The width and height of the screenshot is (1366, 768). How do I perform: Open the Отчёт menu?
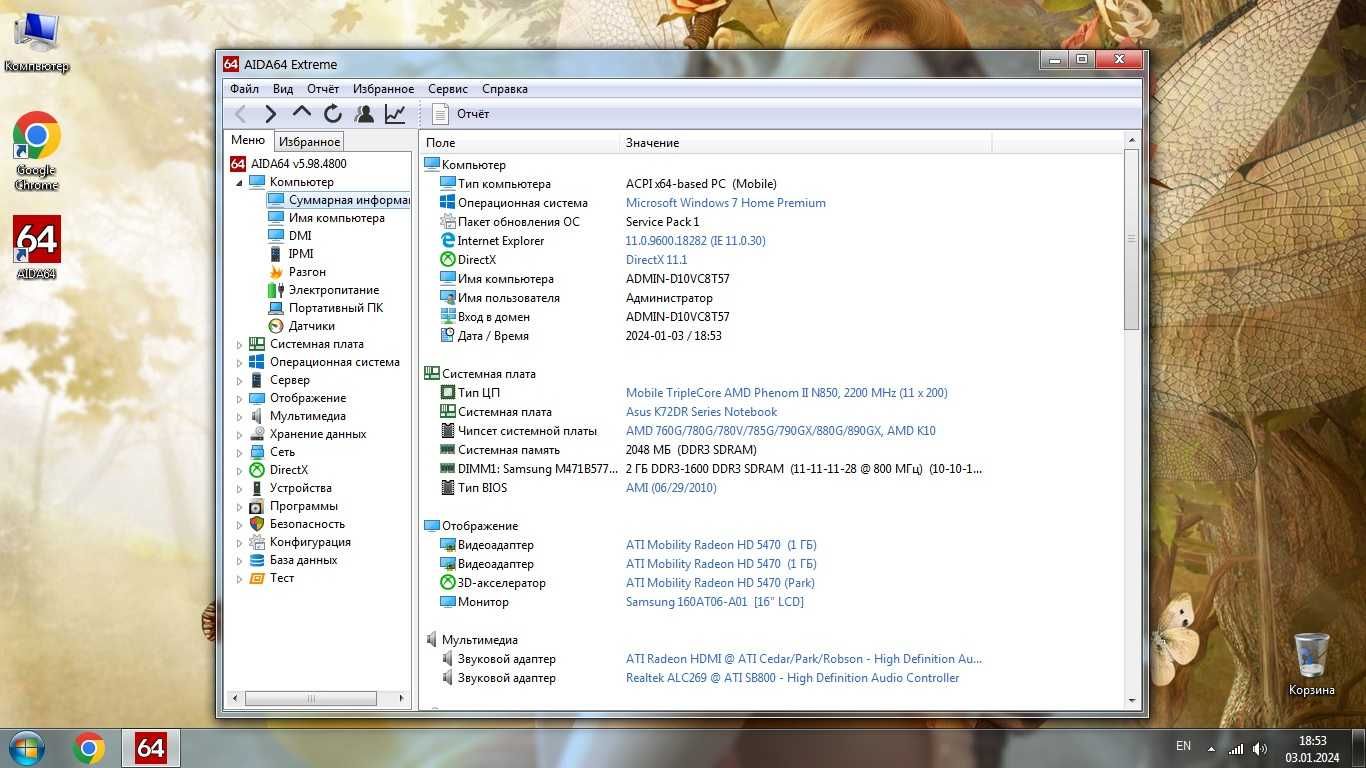pyautogui.click(x=323, y=89)
